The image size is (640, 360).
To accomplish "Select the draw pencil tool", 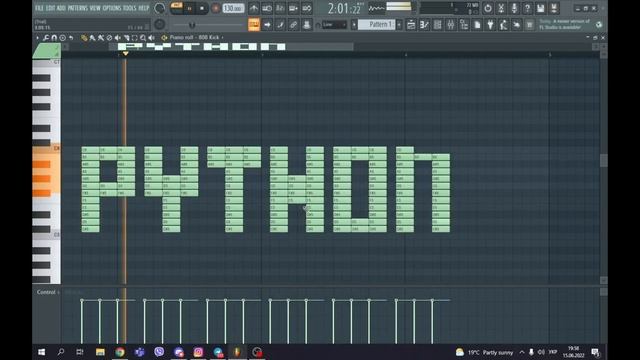I will click(x=84, y=38).
